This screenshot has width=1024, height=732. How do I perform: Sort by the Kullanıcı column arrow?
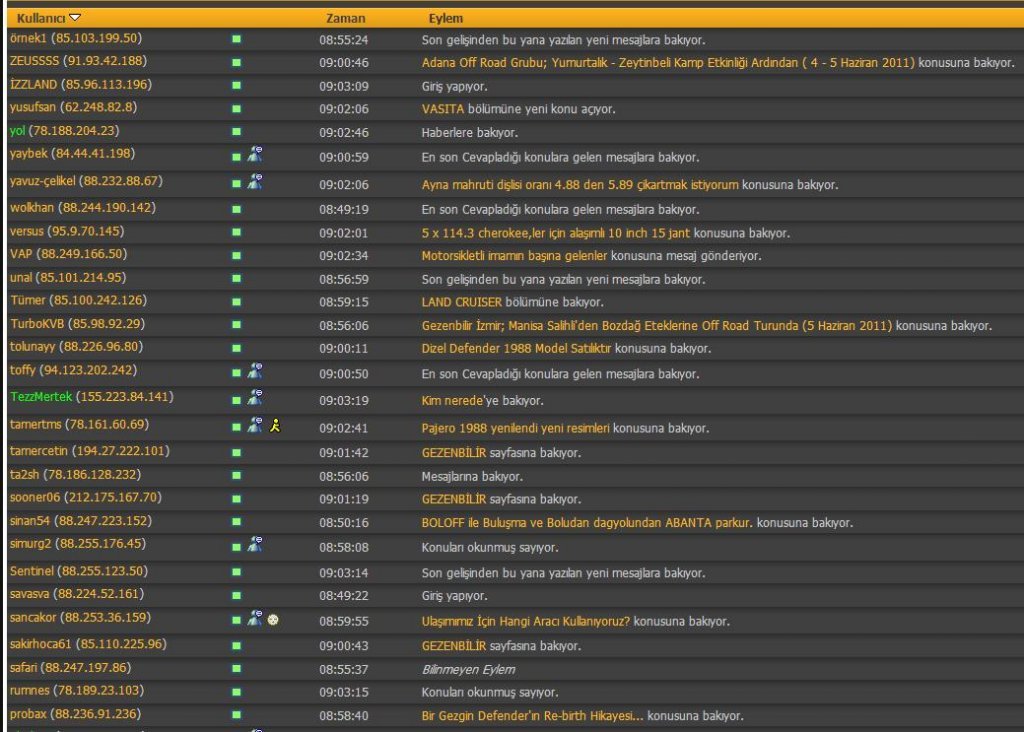pos(75,18)
